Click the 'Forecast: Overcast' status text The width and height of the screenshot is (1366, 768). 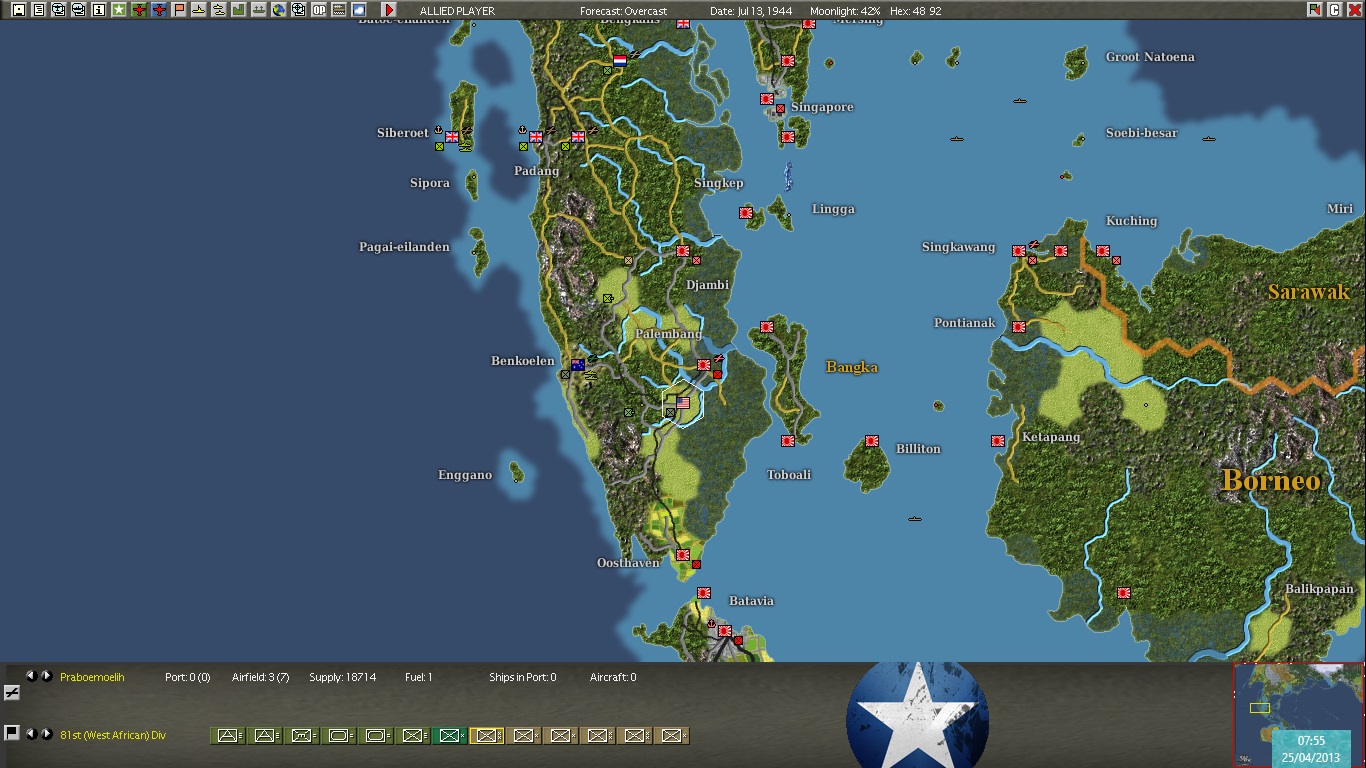(x=623, y=11)
